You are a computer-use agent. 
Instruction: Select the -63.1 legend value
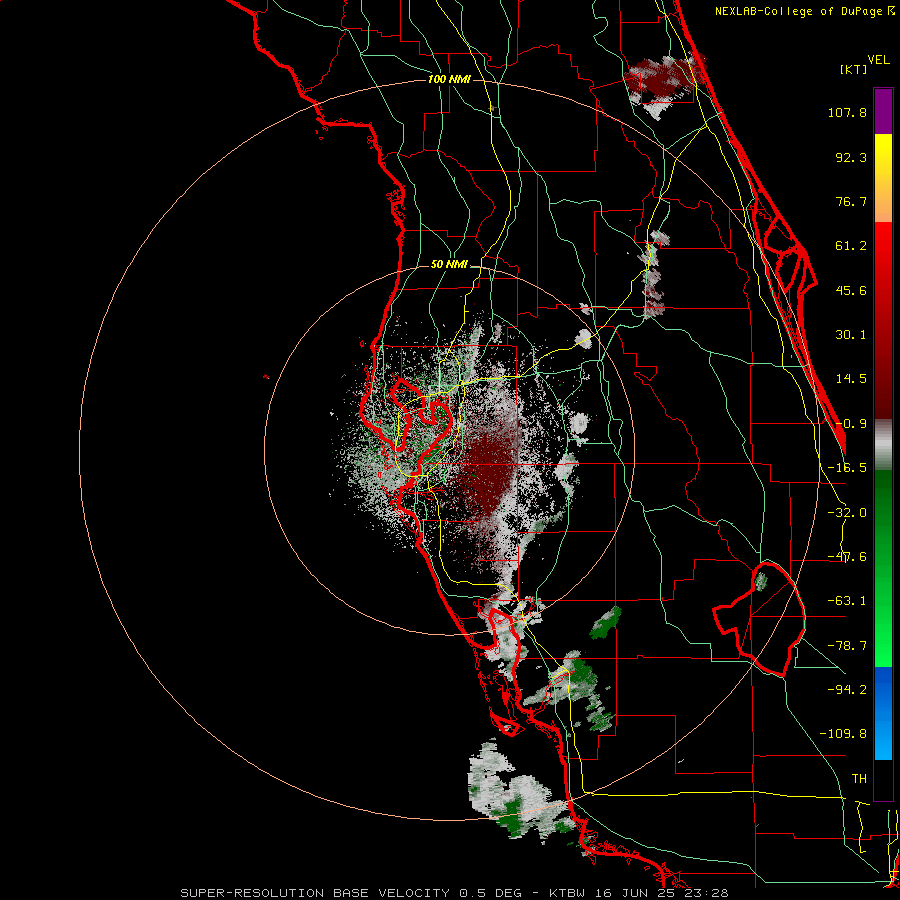847,601
